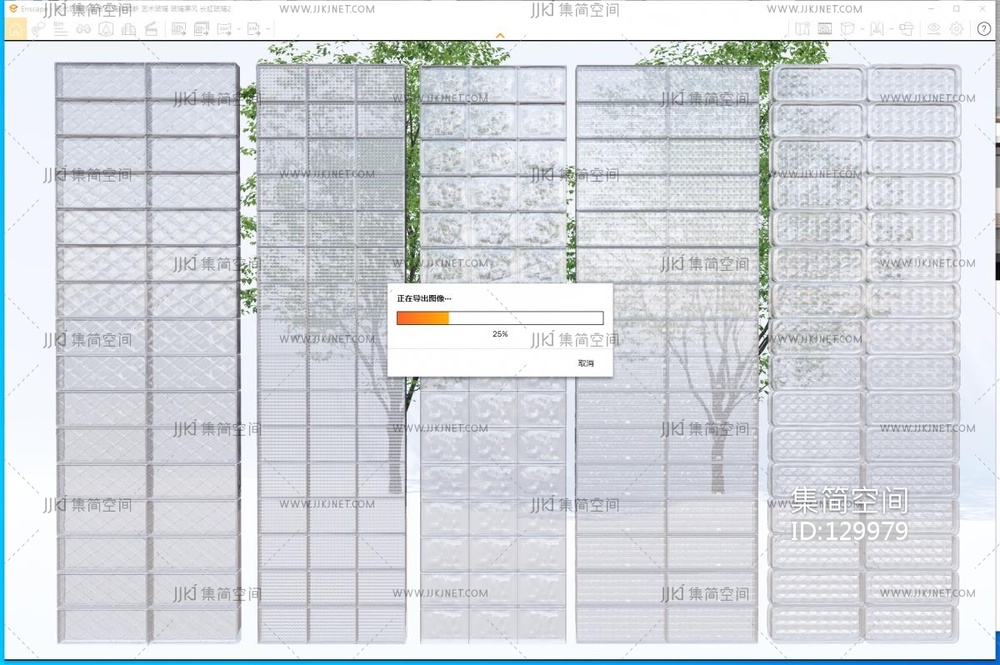Screen dimensions: 1000x665
Task: Click the 取消 cancel button
Action: coord(586,363)
